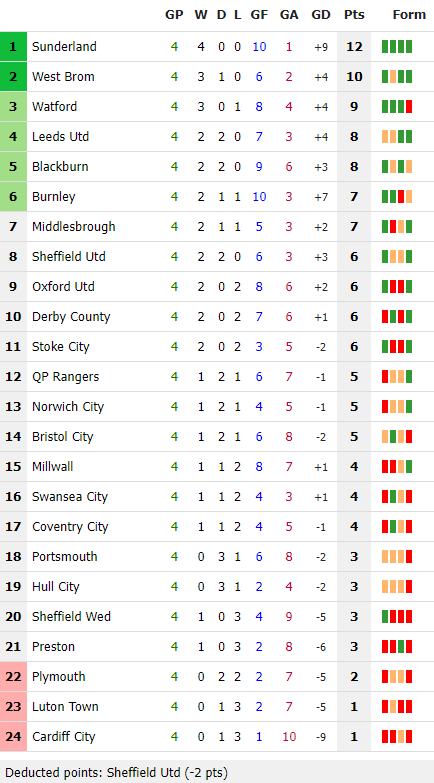Click Watford's form indicator bars
Viewport: 434px width, 783px height.
point(397,107)
